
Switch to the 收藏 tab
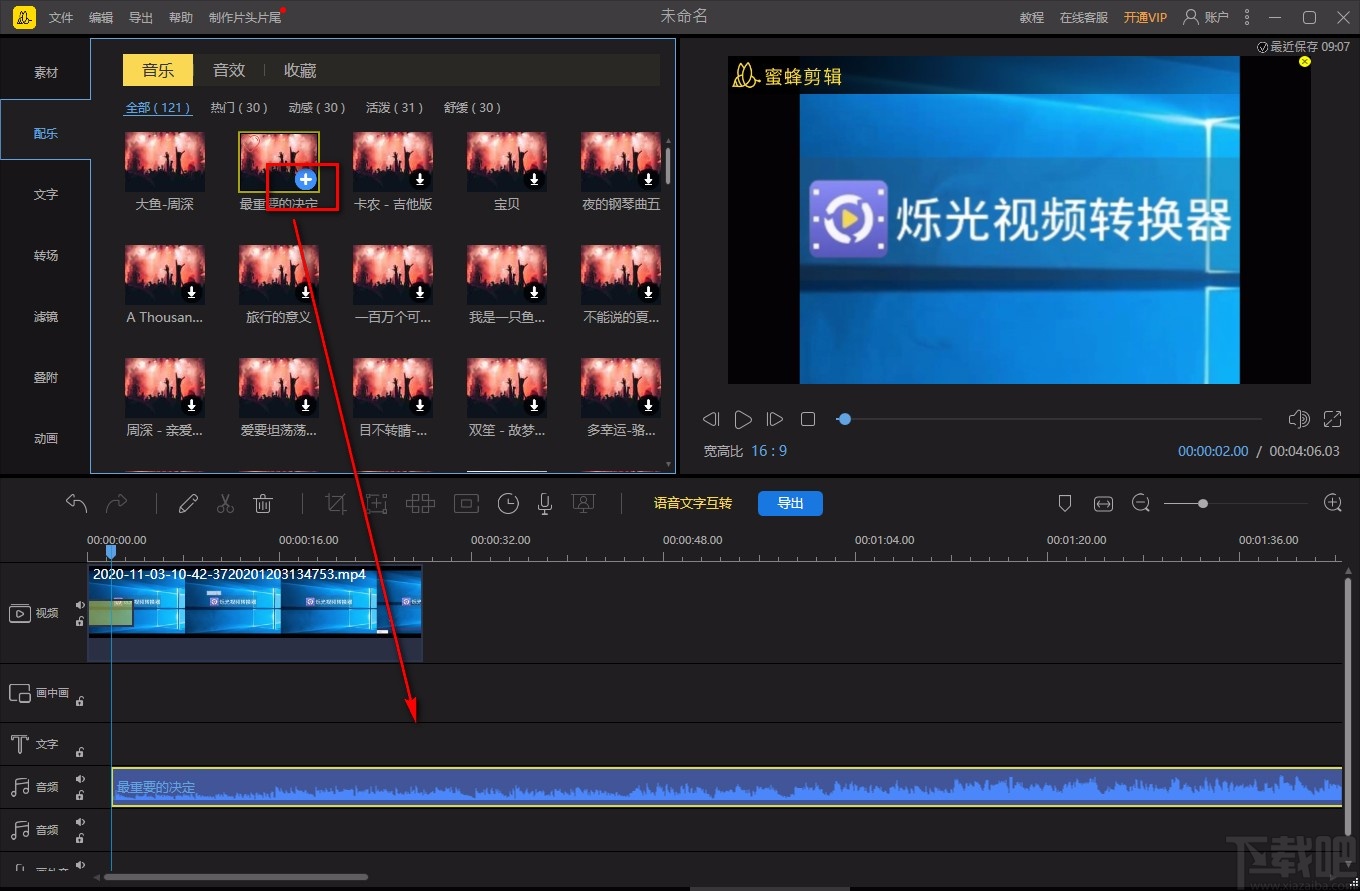pyautogui.click(x=300, y=70)
